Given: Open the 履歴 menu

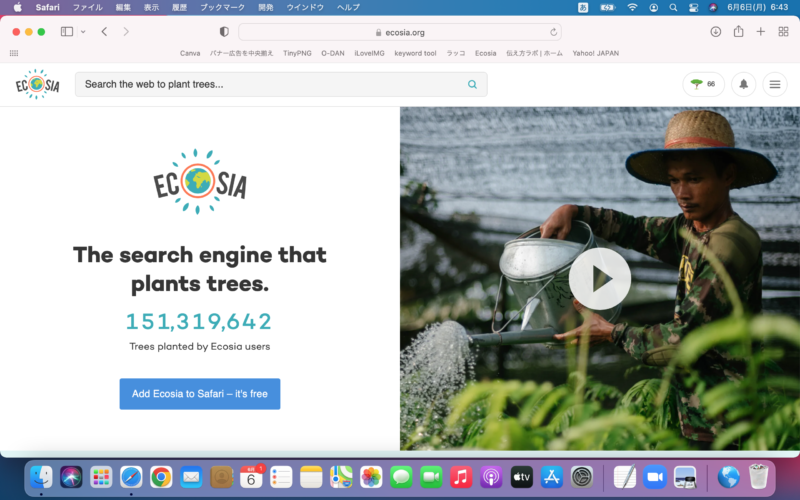Looking at the screenshot, I should click(x=179, y=7).
